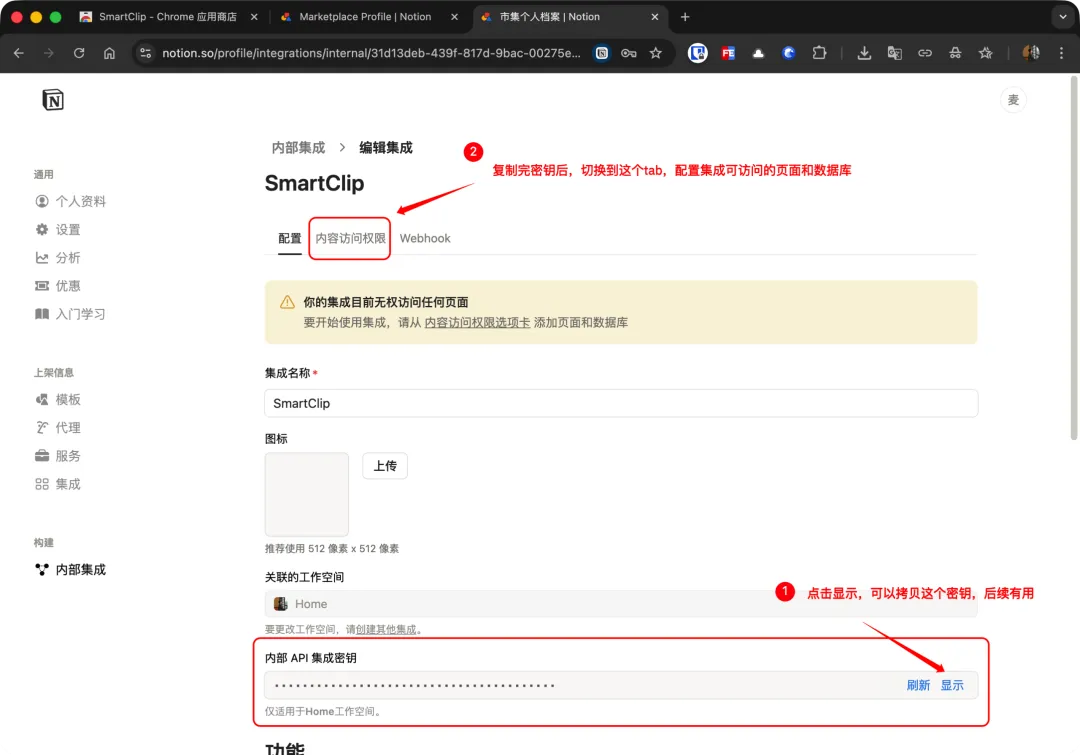Click the address bar URL
The width and height of the screenshot is (1080, 755).
click(x=371, y=53)
